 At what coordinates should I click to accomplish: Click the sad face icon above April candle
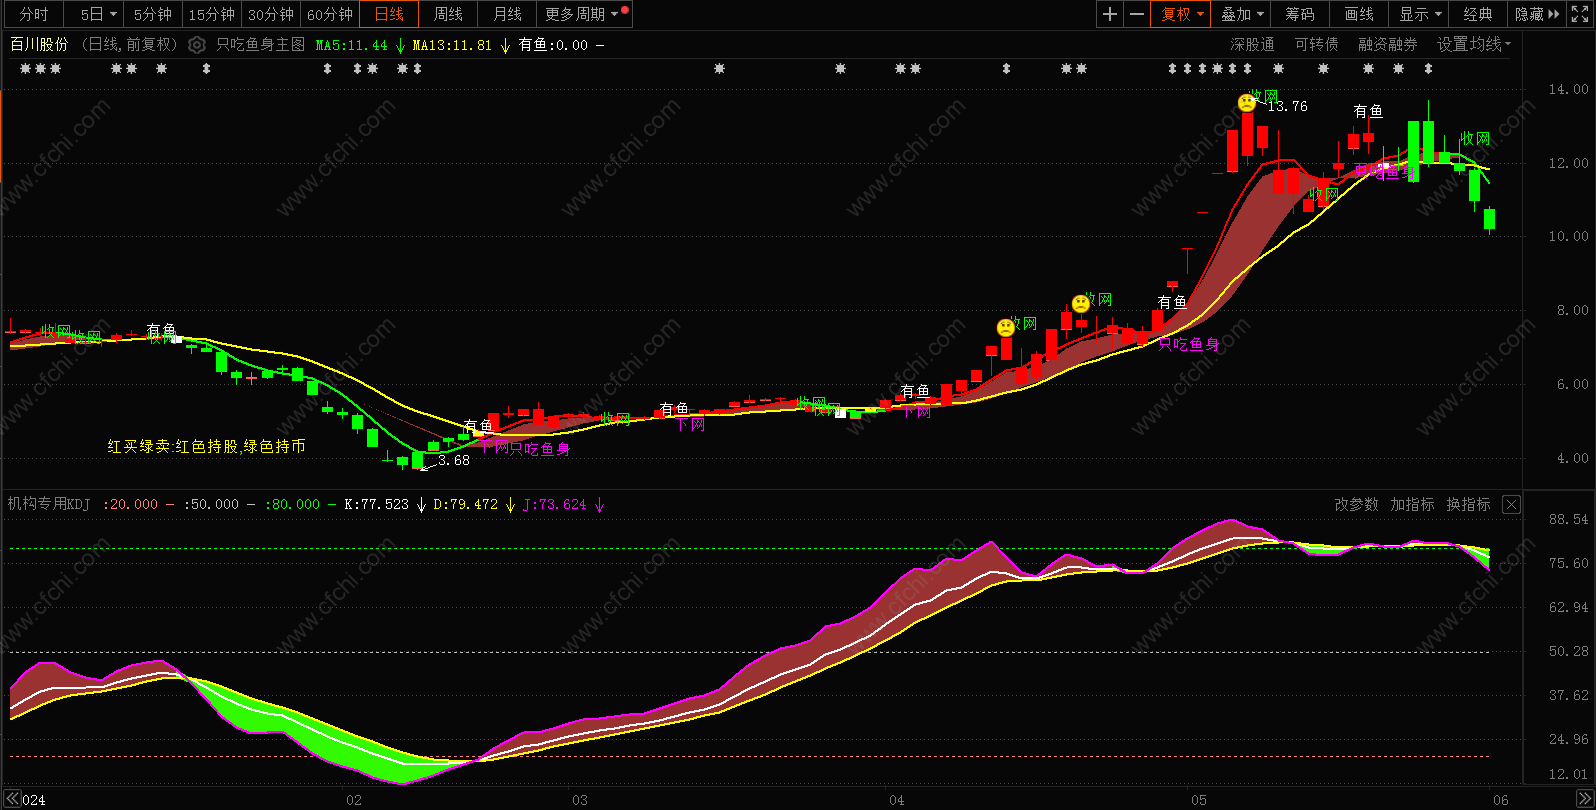(1006, 328)
